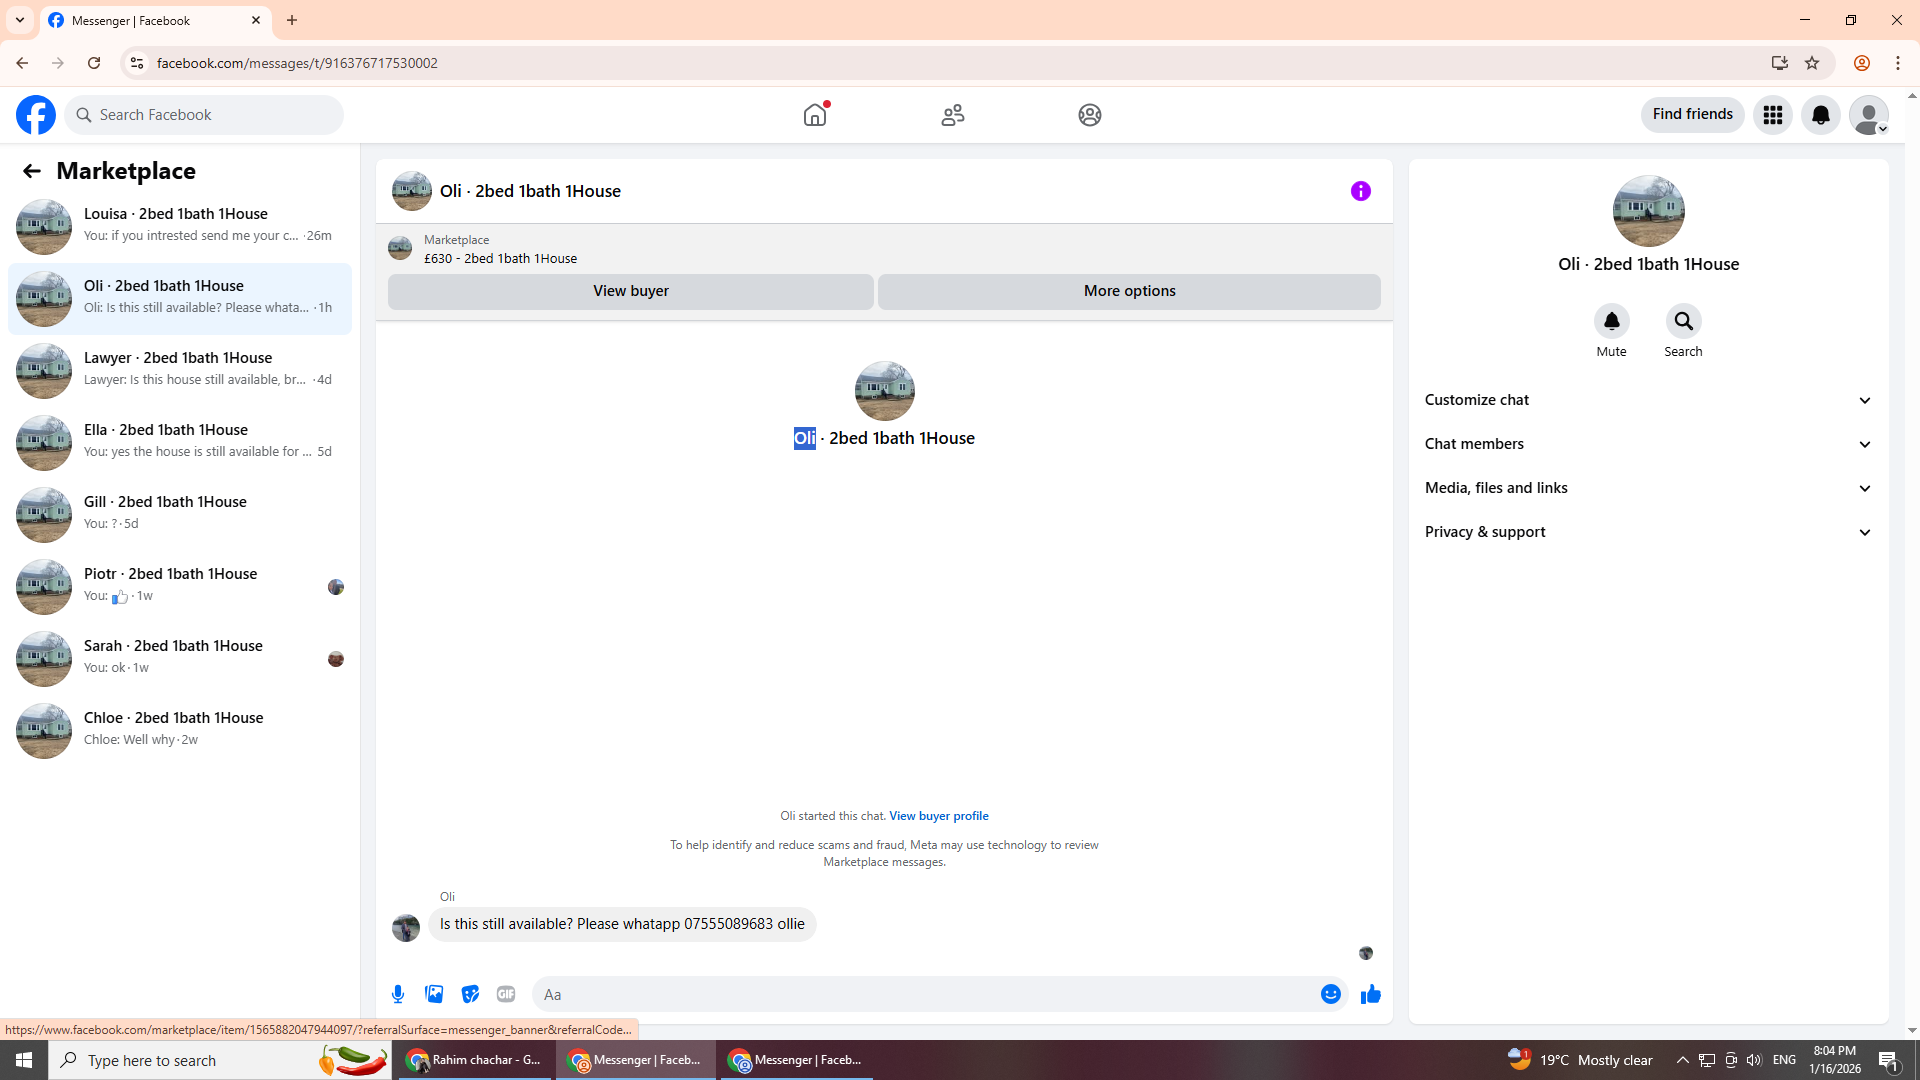Open Louisa's Marketplace conversation
This screenshot has height=1080, width=1920.
pyautogui.click(x=180, y=225)
